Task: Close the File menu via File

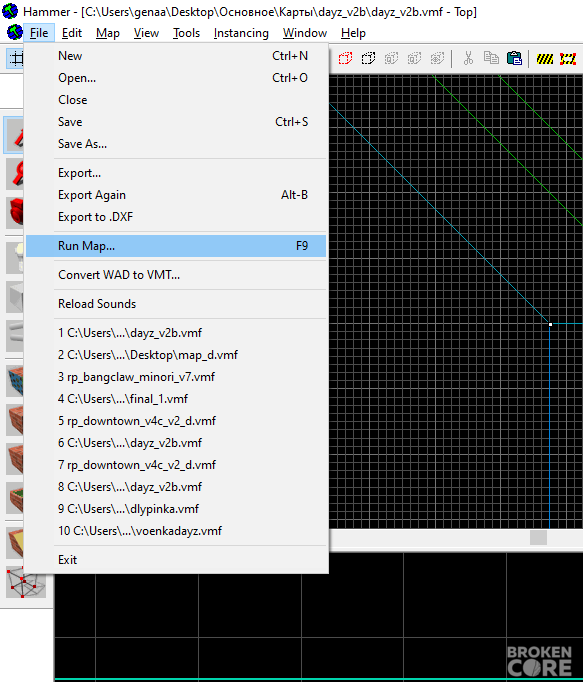Action: 39,33
